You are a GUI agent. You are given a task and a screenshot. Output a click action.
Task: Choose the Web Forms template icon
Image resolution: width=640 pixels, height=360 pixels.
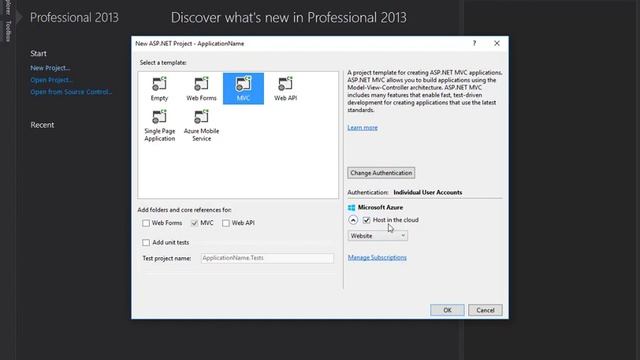[201, 84]
